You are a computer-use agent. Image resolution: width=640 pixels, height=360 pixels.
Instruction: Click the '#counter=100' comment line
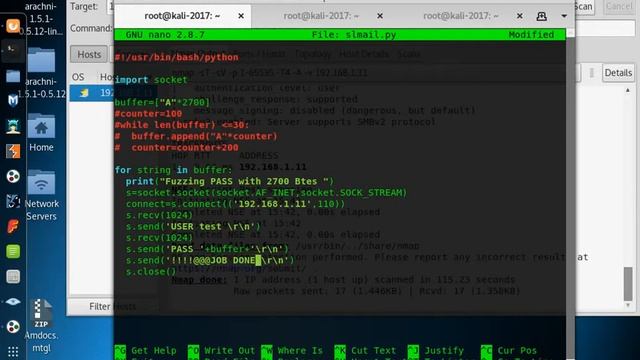click(148, 113)
